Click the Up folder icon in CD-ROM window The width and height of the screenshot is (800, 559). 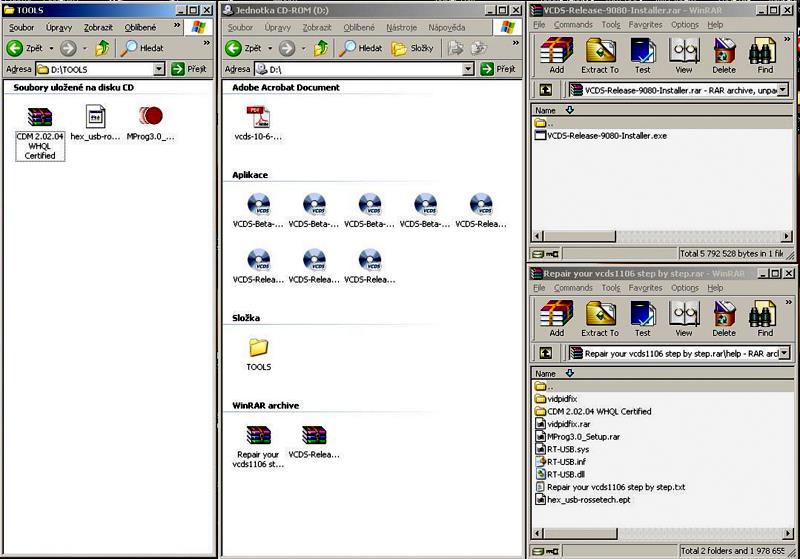(x=321, y=48)
